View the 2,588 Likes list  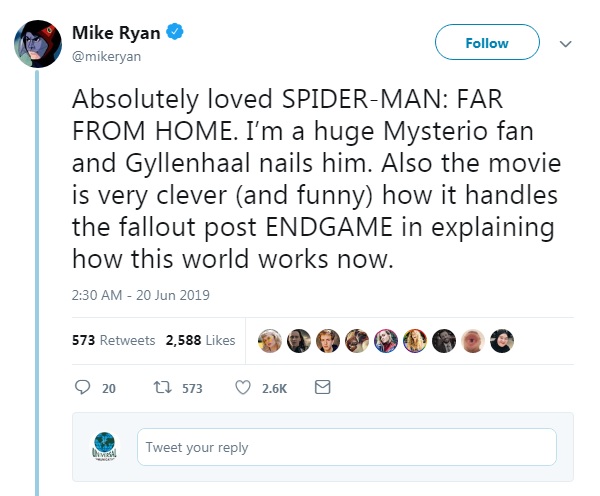pos(200,340)
